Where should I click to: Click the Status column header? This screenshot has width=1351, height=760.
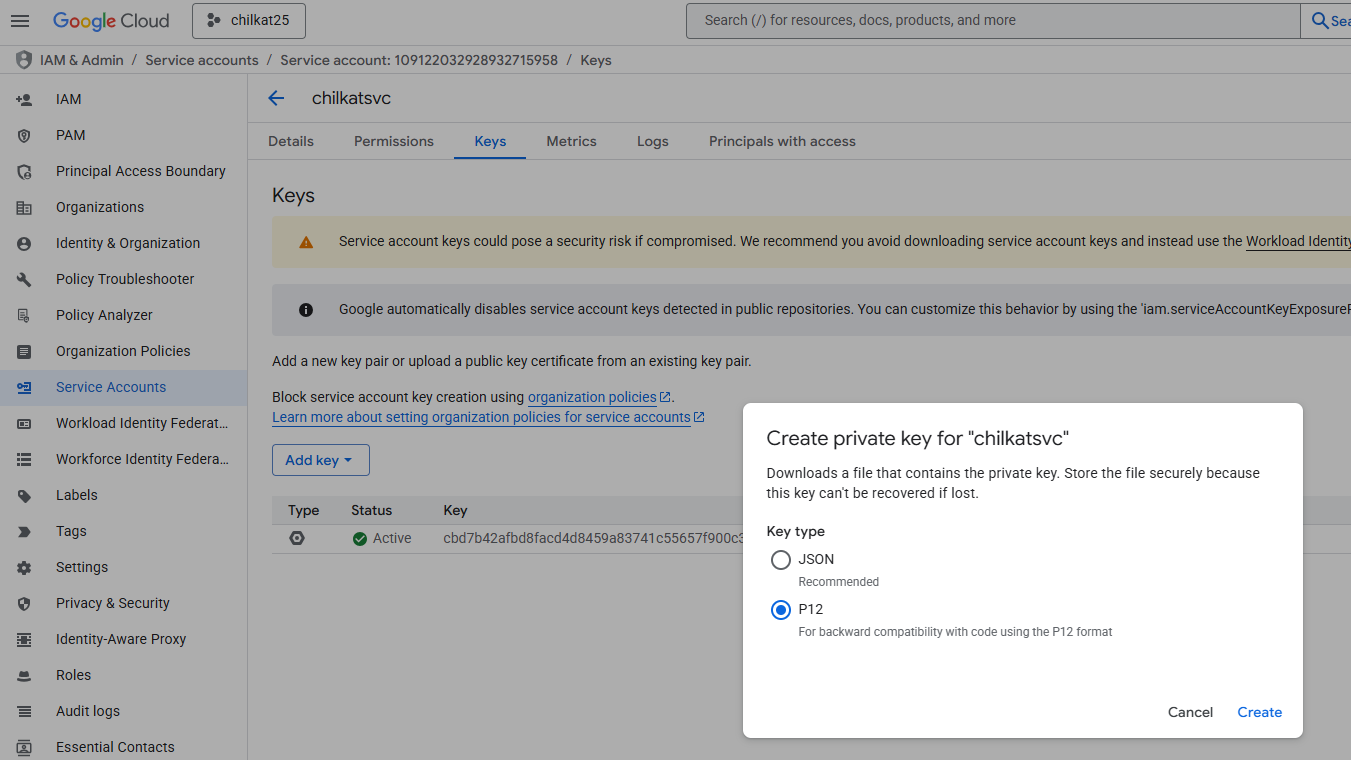point(372,510)
